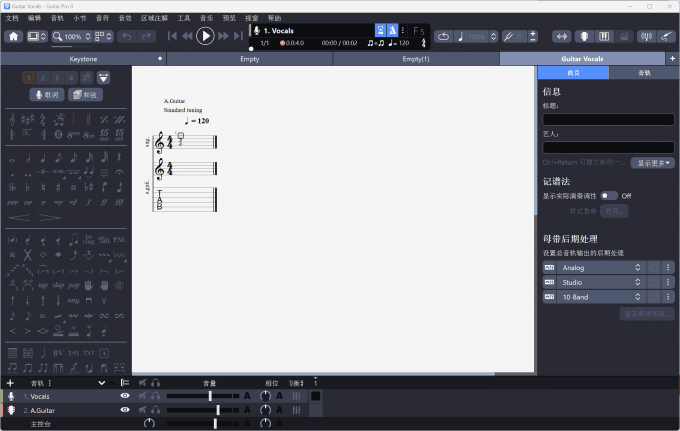This screenshot has height=431, width=680.
Task: Open the page layout grid dropdown
Action: [x=104, y=36]
